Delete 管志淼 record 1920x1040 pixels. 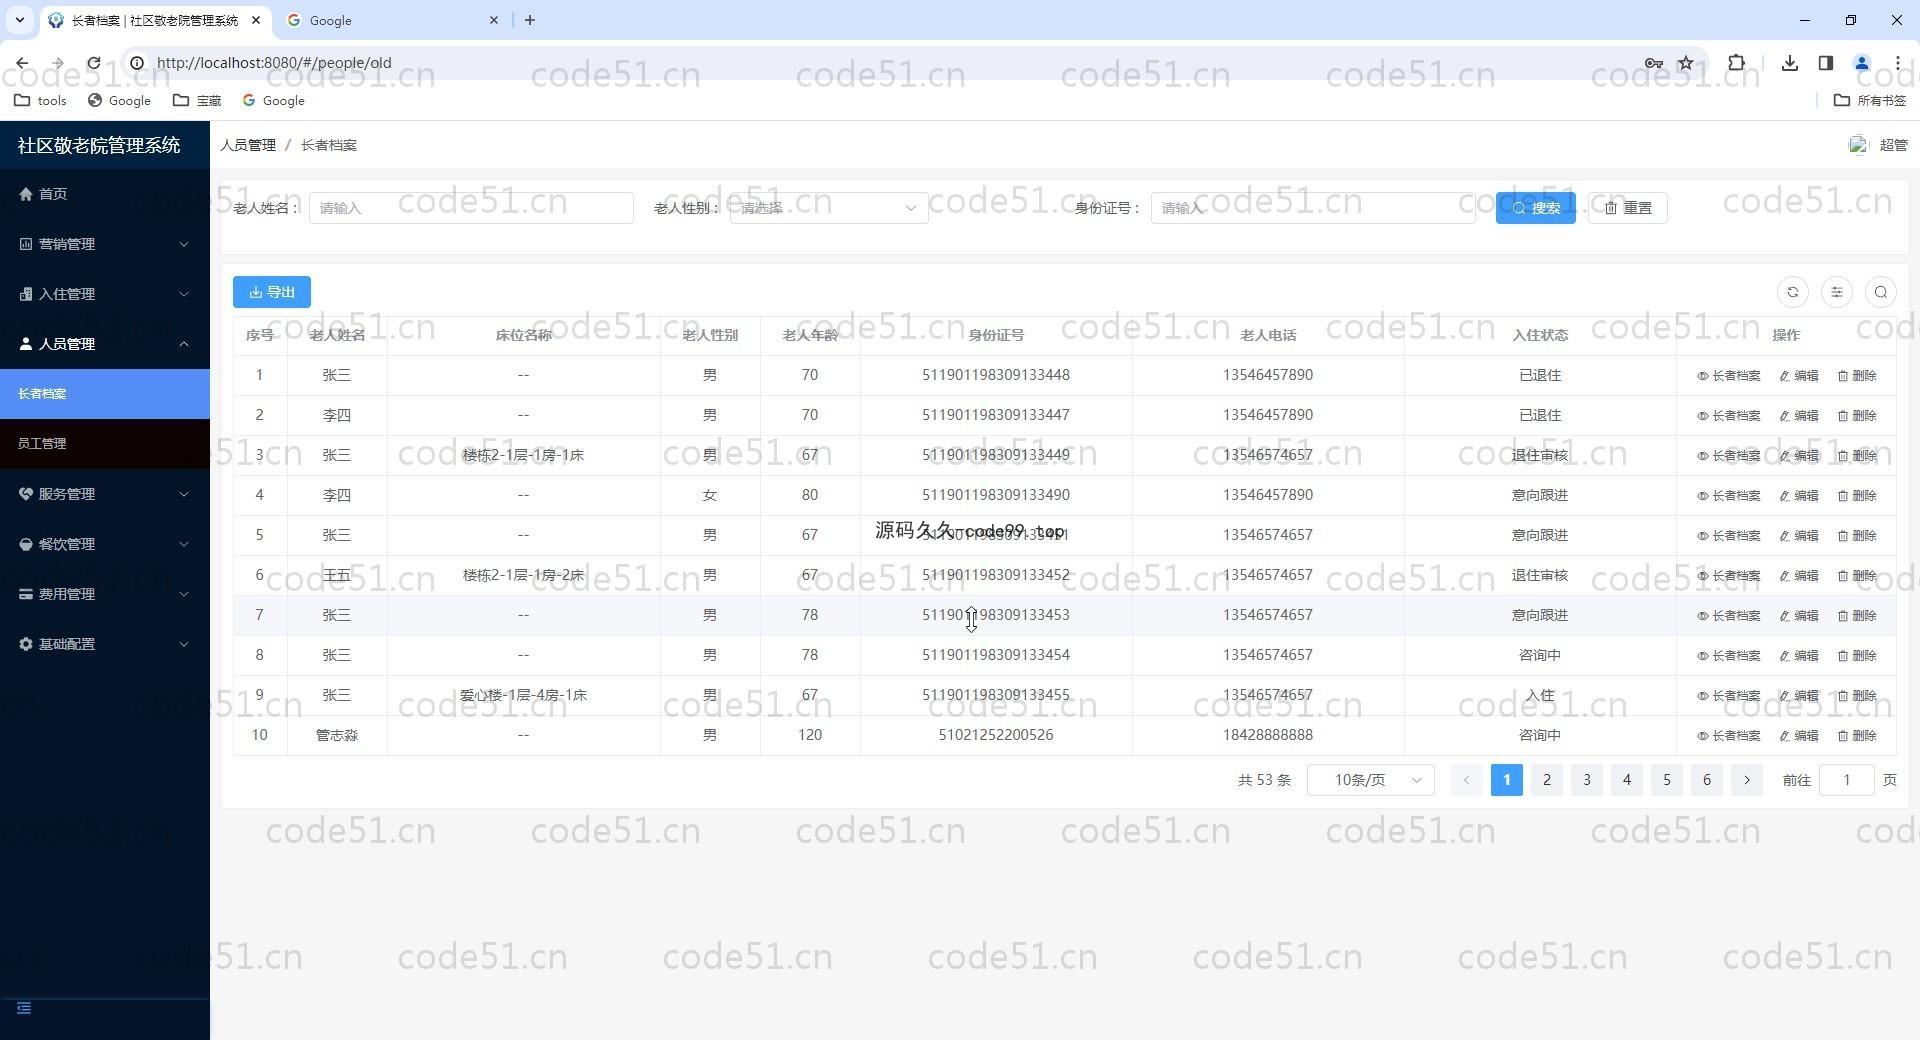pyautogui.click(x=1857, y=736)
